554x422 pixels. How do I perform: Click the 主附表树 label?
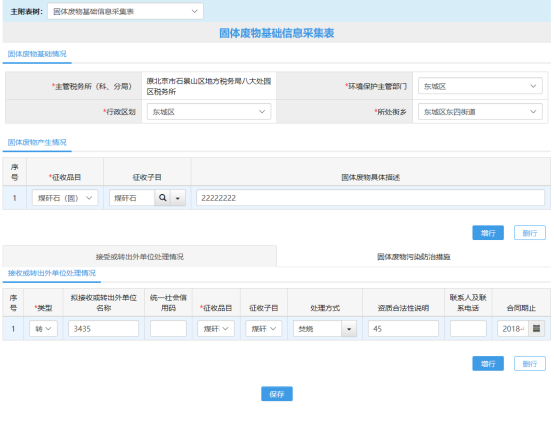[x=26, y=12]
